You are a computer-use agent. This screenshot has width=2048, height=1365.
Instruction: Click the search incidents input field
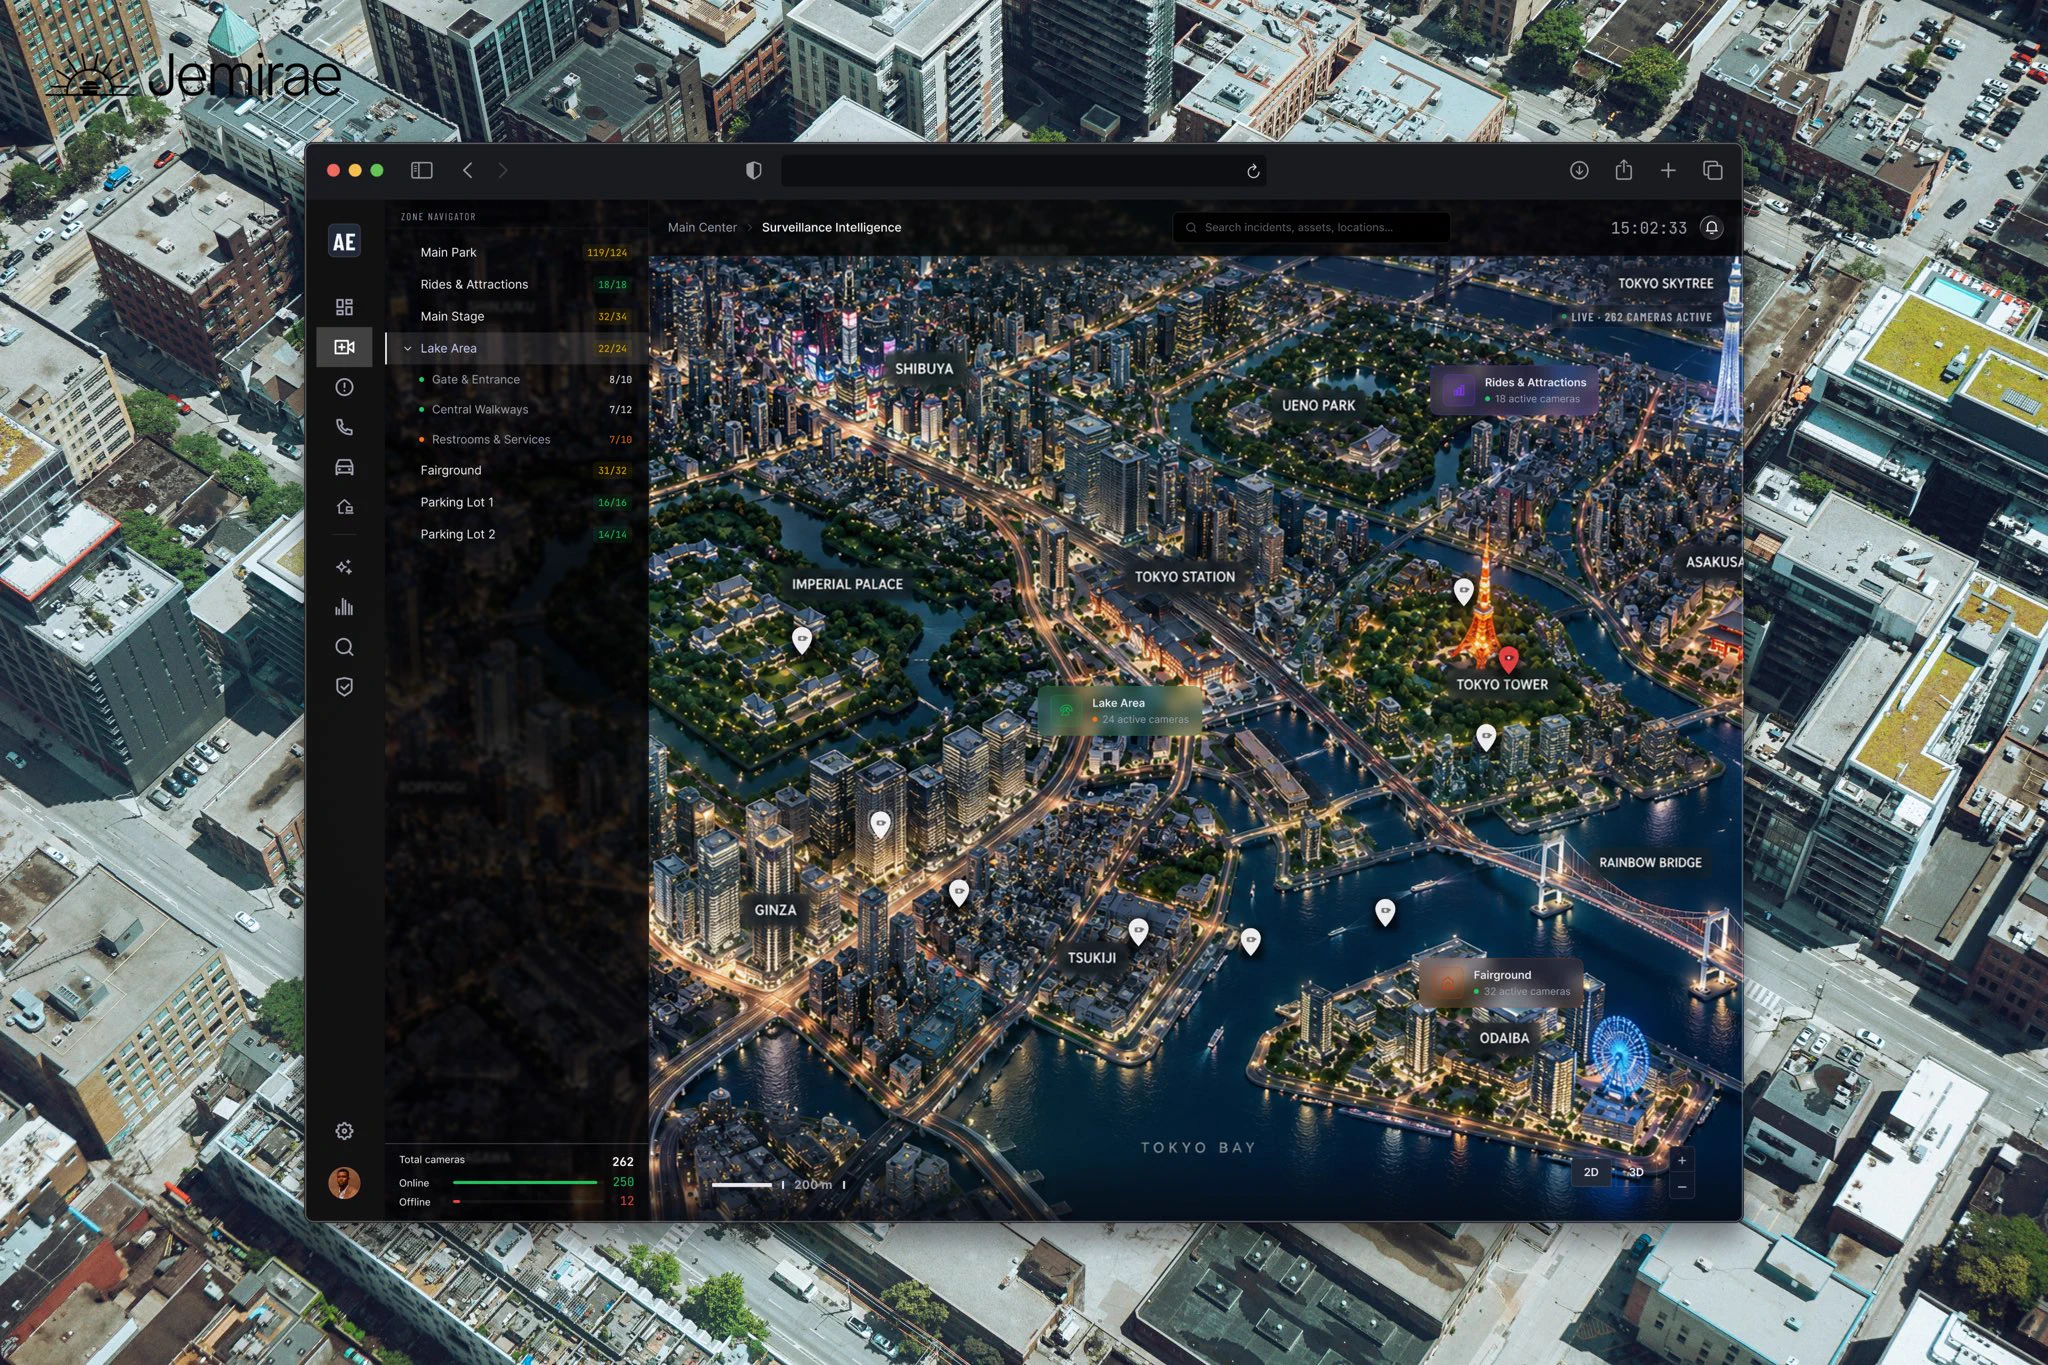1311,228
